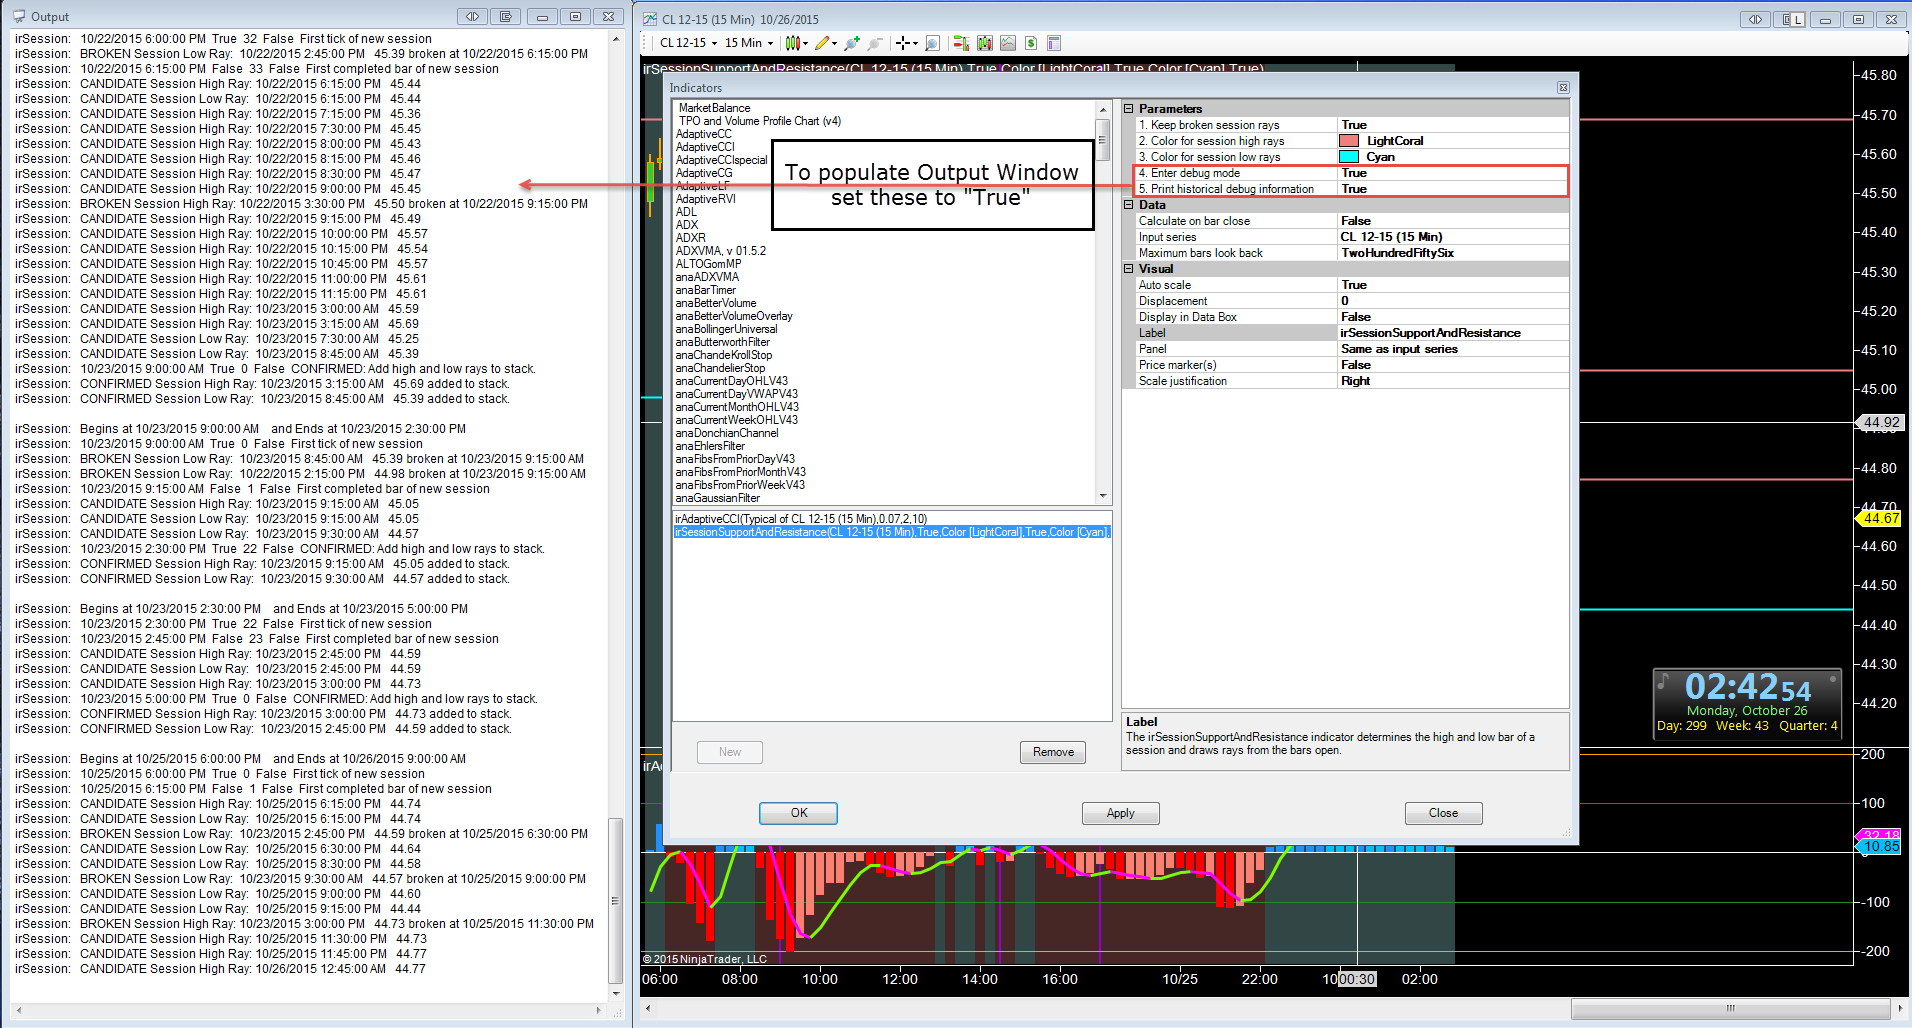
Task: Collapse the Visual section
Action: (1129, 269)
